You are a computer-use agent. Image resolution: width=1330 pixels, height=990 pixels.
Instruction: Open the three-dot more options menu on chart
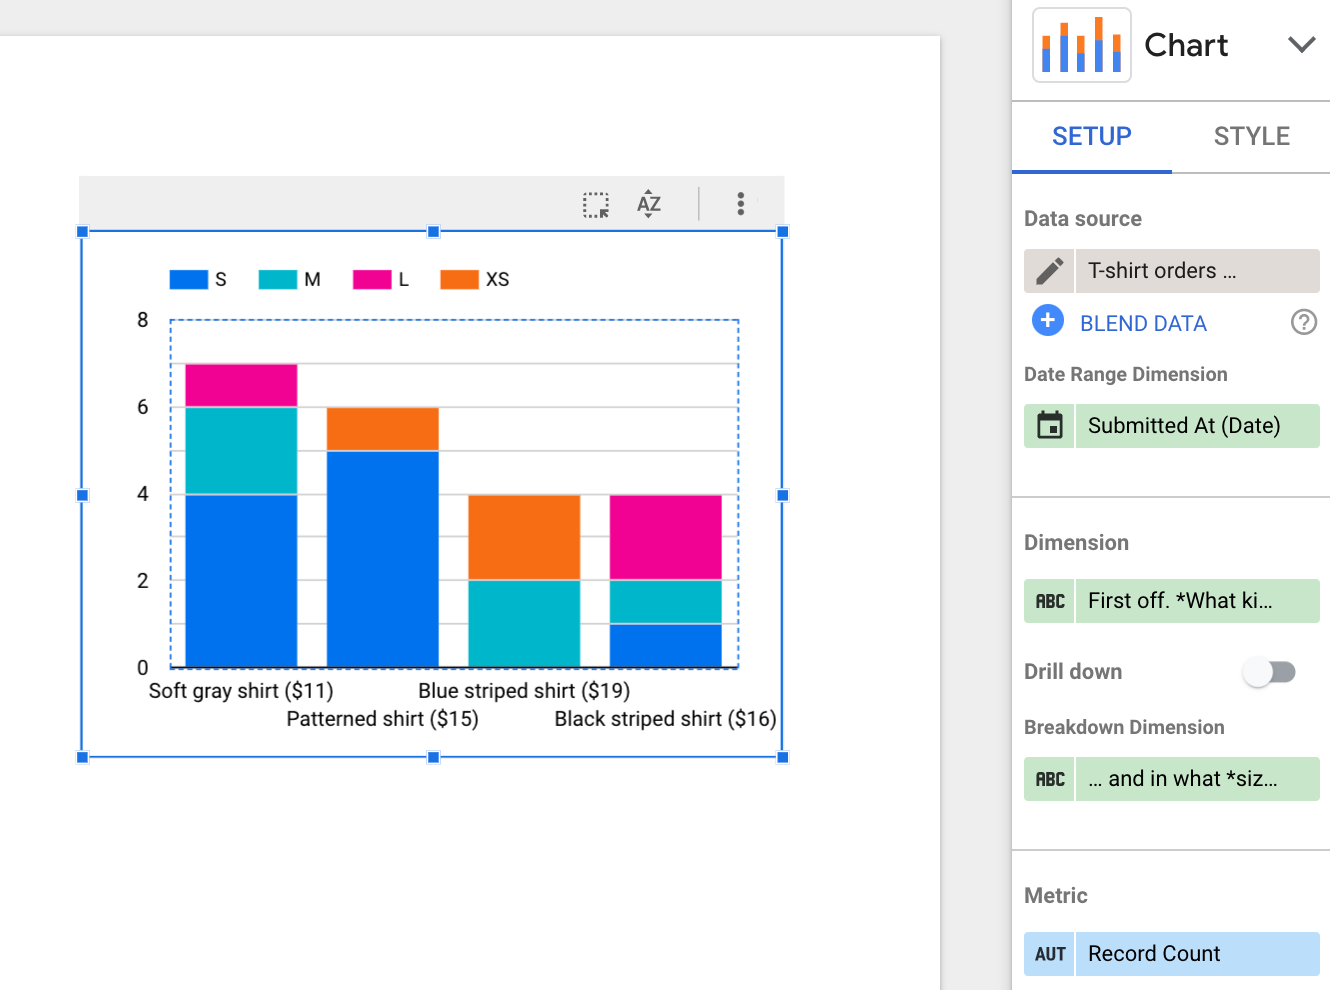740,204
